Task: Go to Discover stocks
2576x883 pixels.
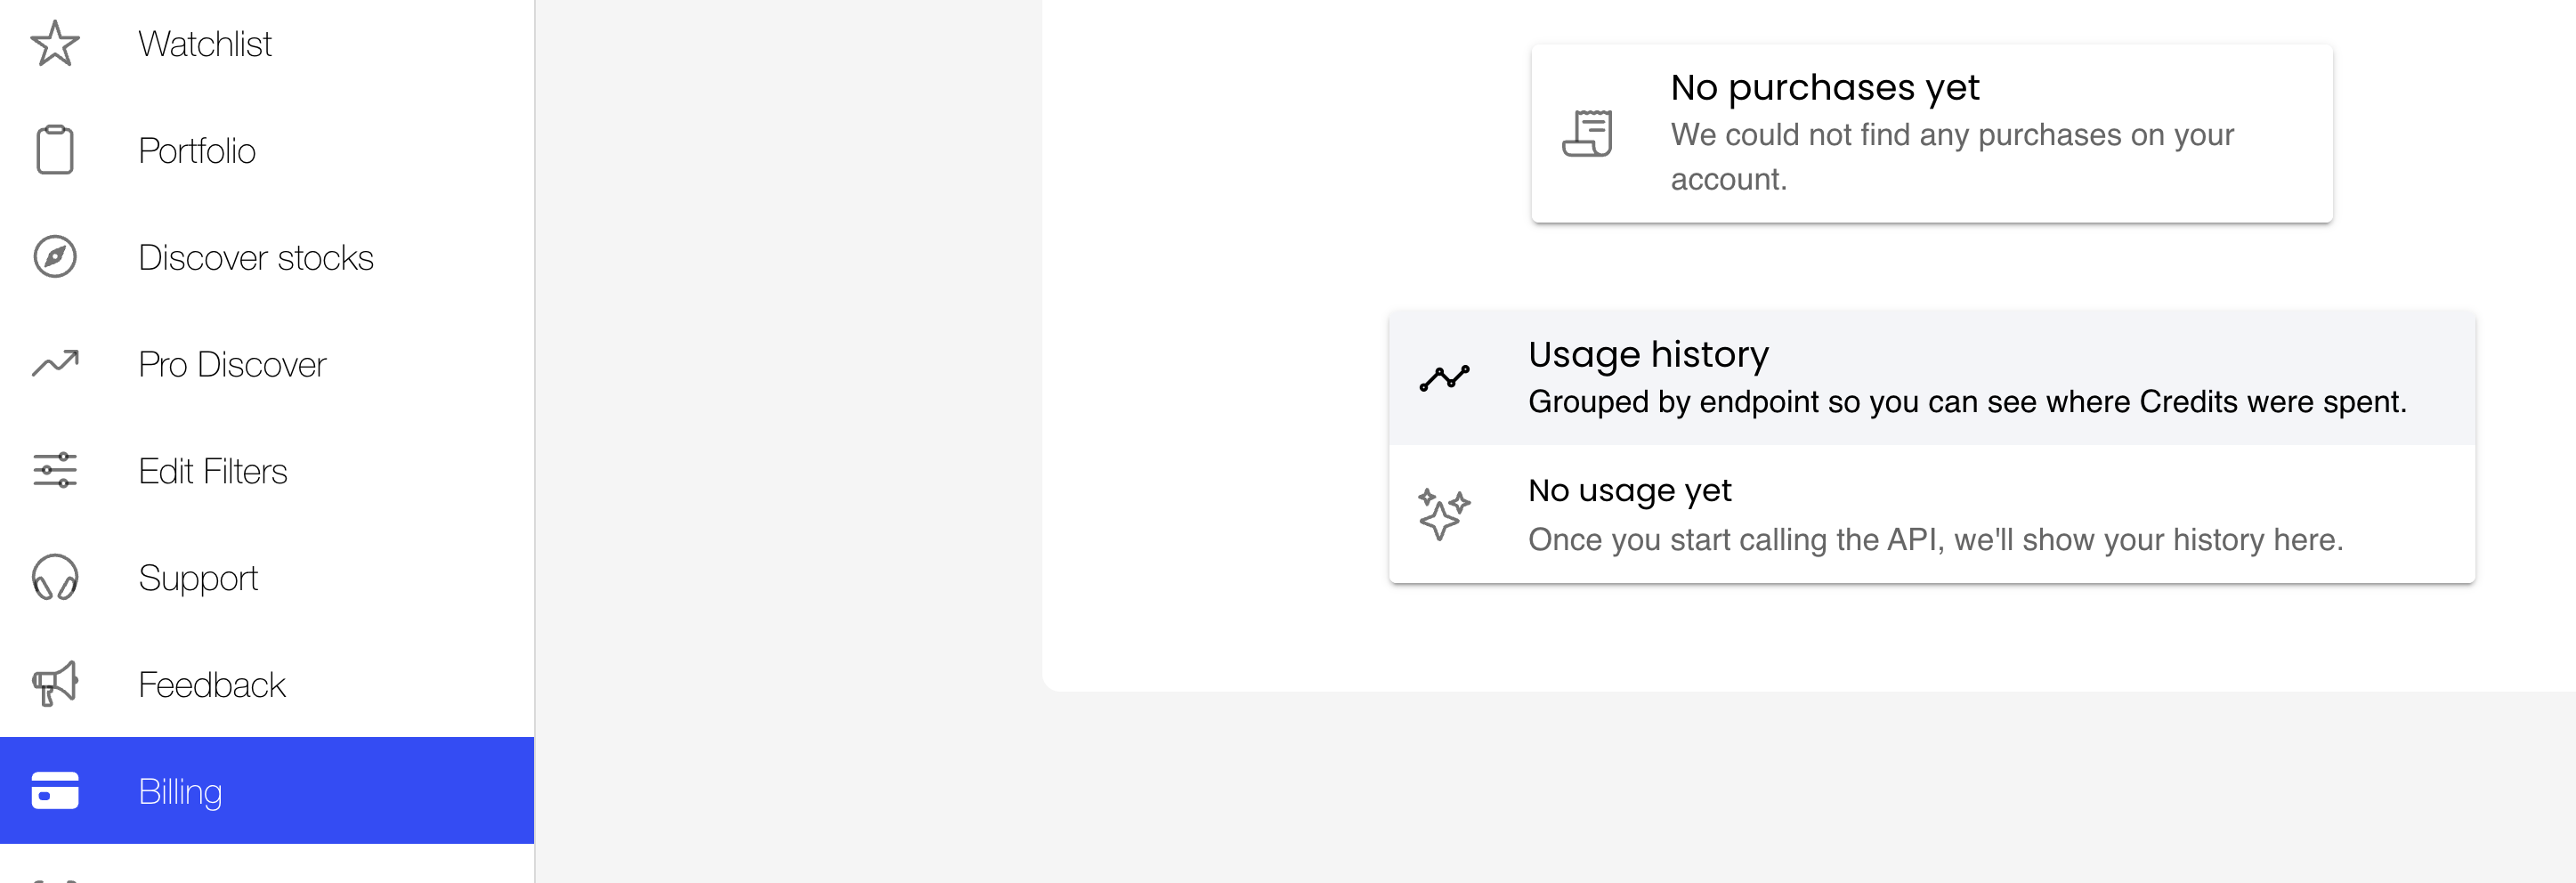Action: pos(257,257)
